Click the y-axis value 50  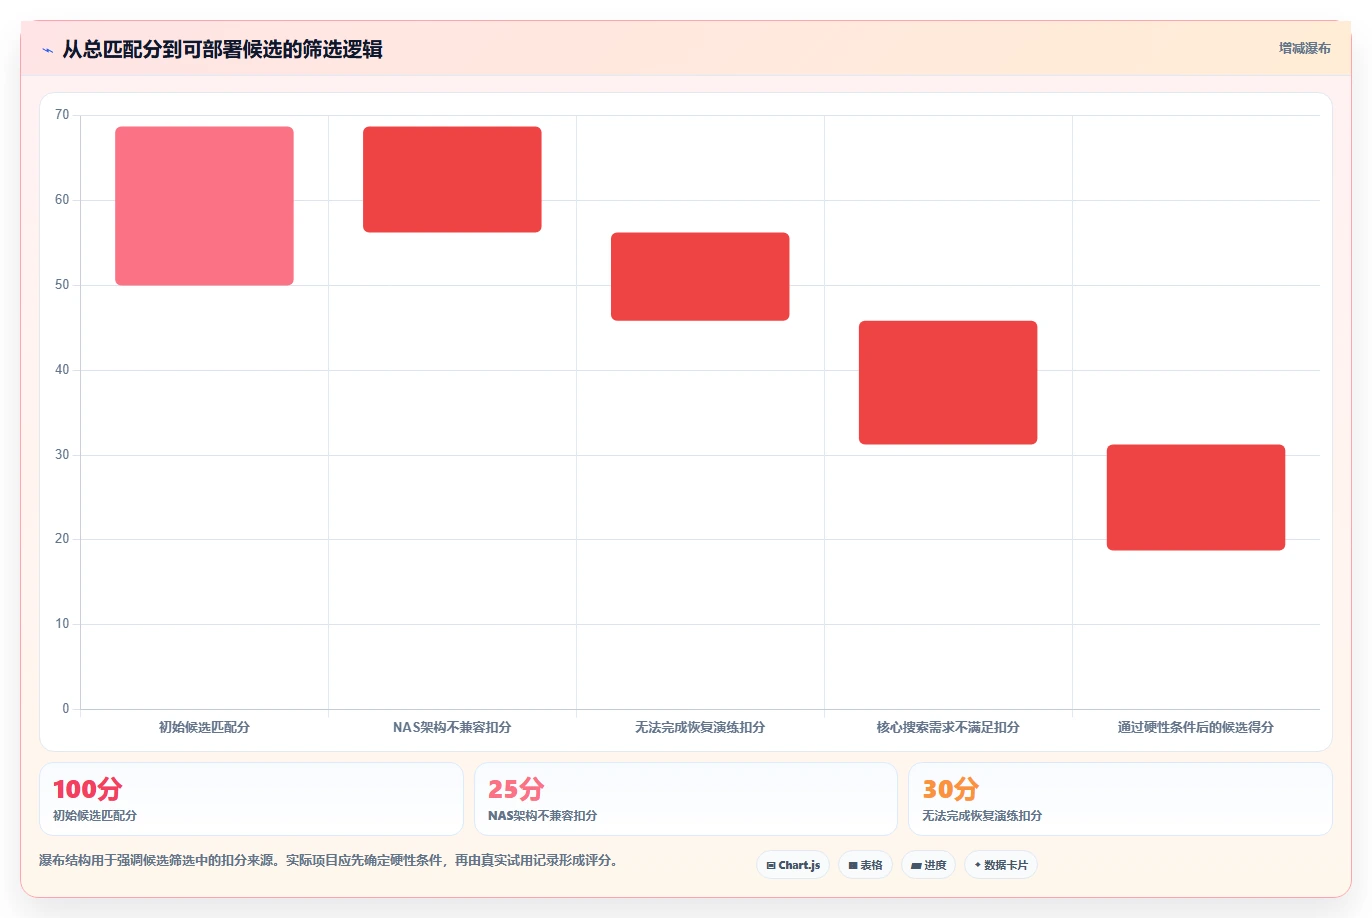point(62,285)
